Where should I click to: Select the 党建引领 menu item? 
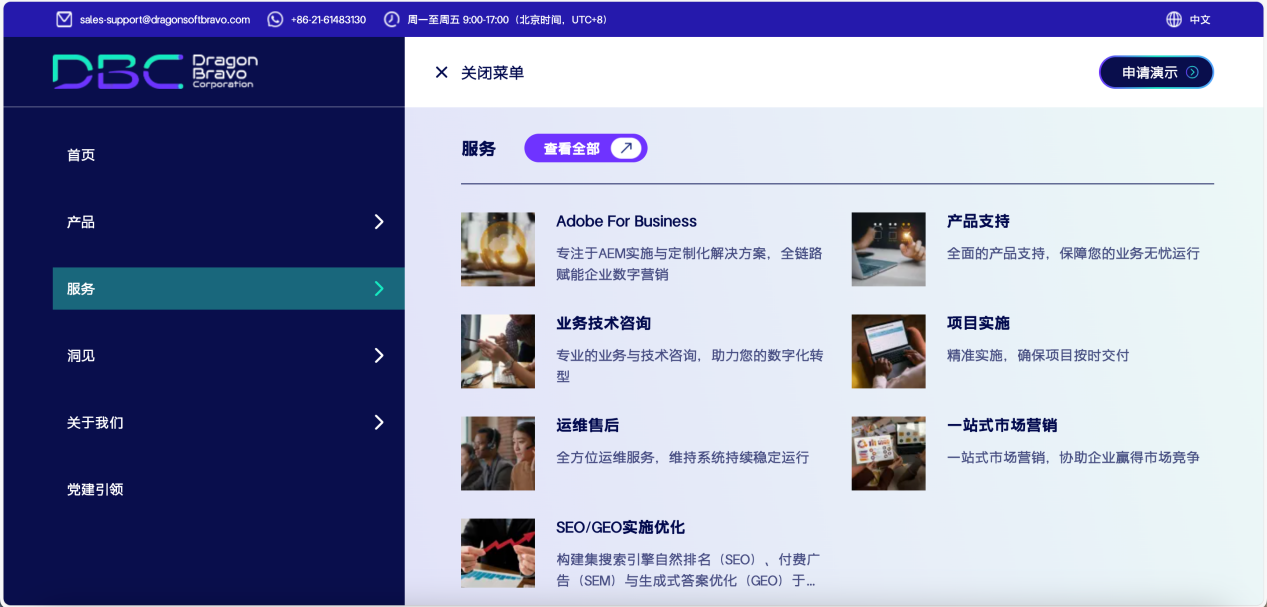click(95, 489)
